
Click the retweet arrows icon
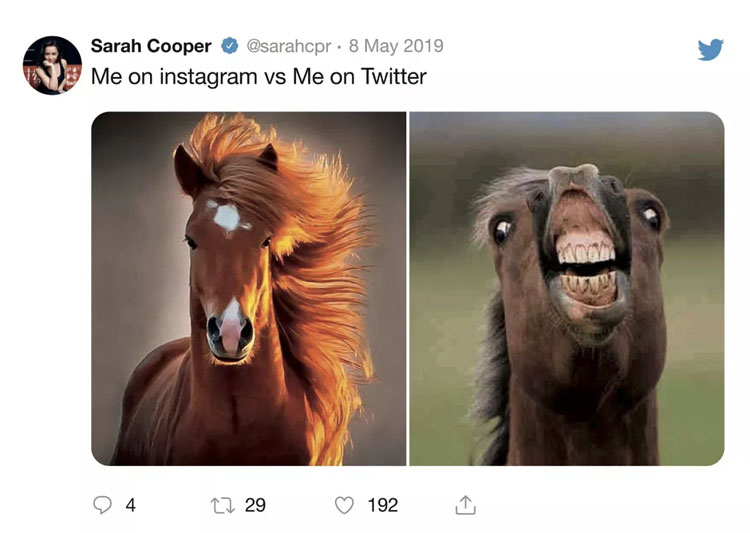point(222,505)
